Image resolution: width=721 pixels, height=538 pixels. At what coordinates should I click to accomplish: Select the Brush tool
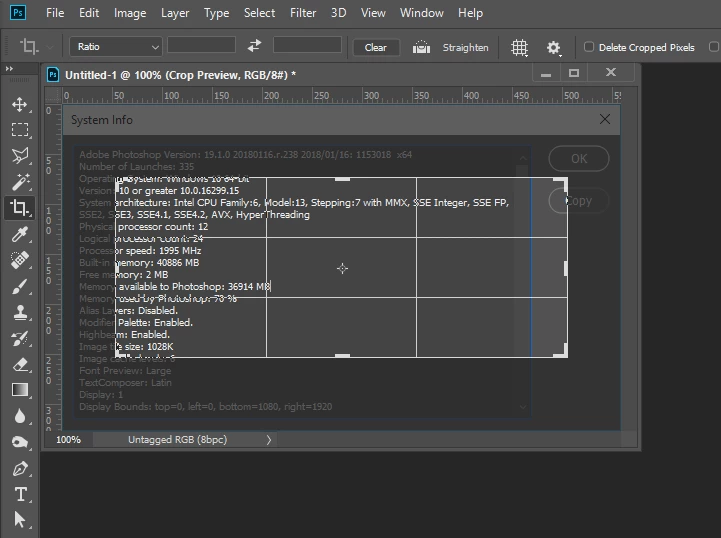pos(19,286)
